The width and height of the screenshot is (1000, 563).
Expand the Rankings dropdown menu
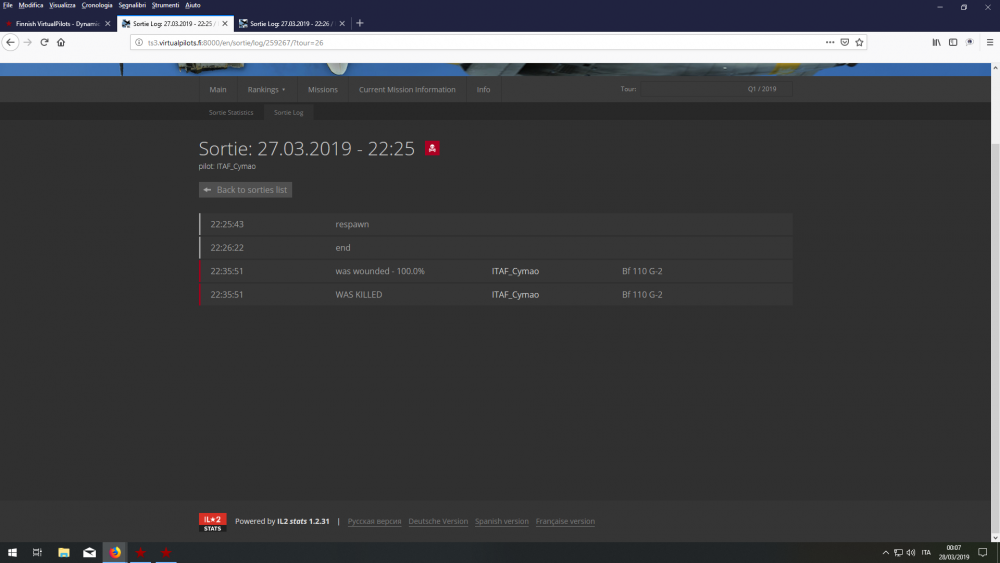(266, 90)
